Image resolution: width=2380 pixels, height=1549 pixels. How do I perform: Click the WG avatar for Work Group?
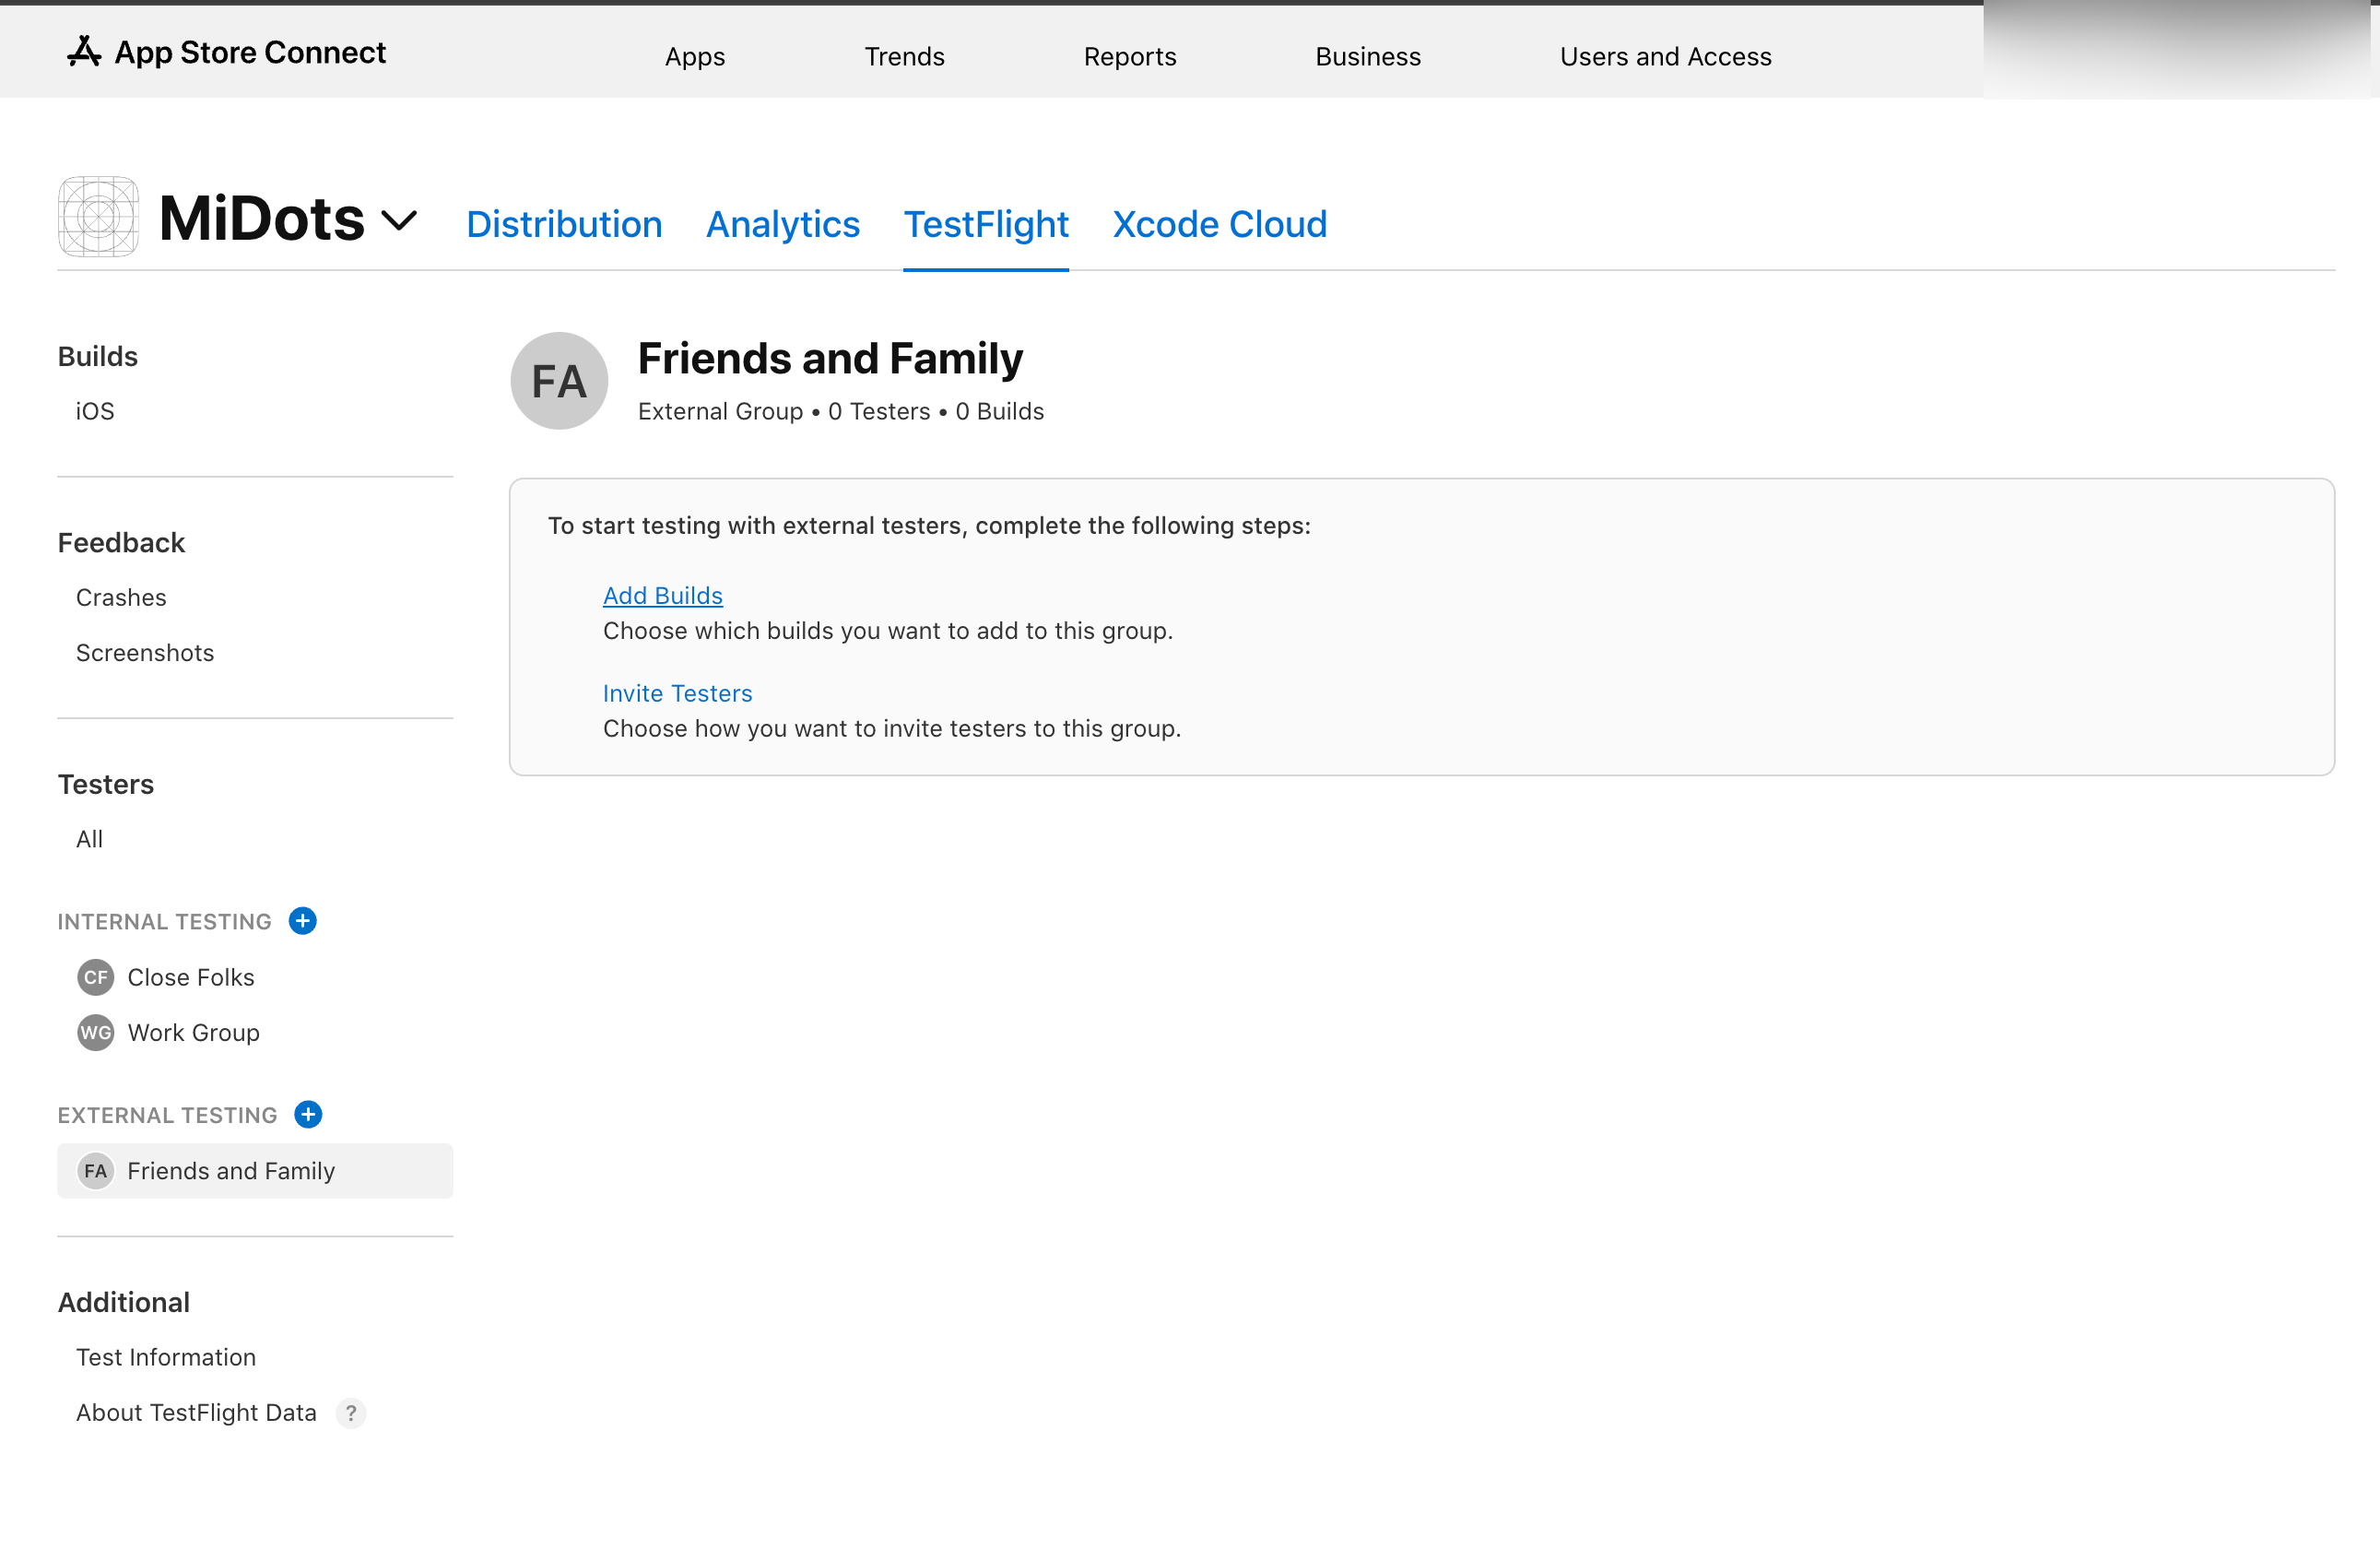(96, 1032)
